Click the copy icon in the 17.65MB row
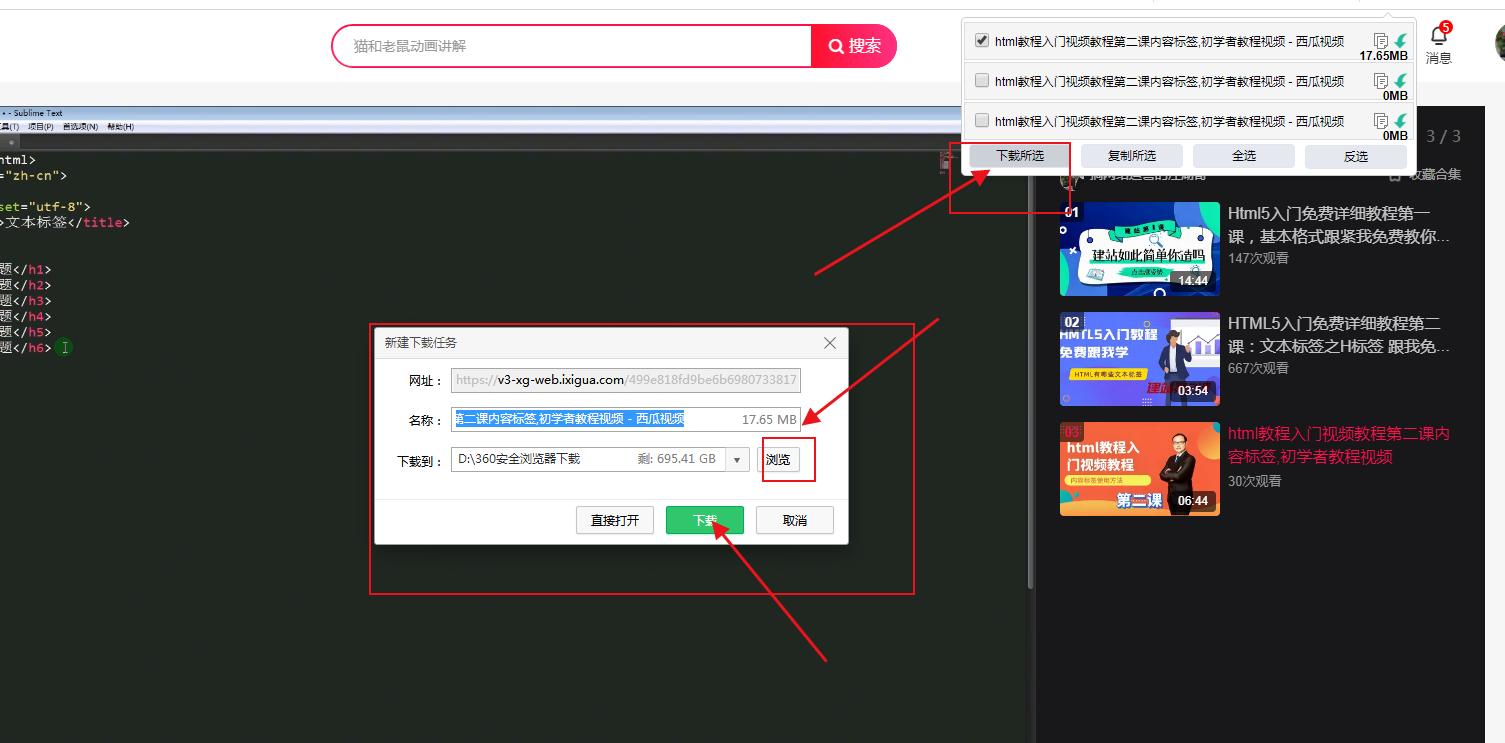The width and height of the screenshot is (1505, 743). pos(1381,41)
